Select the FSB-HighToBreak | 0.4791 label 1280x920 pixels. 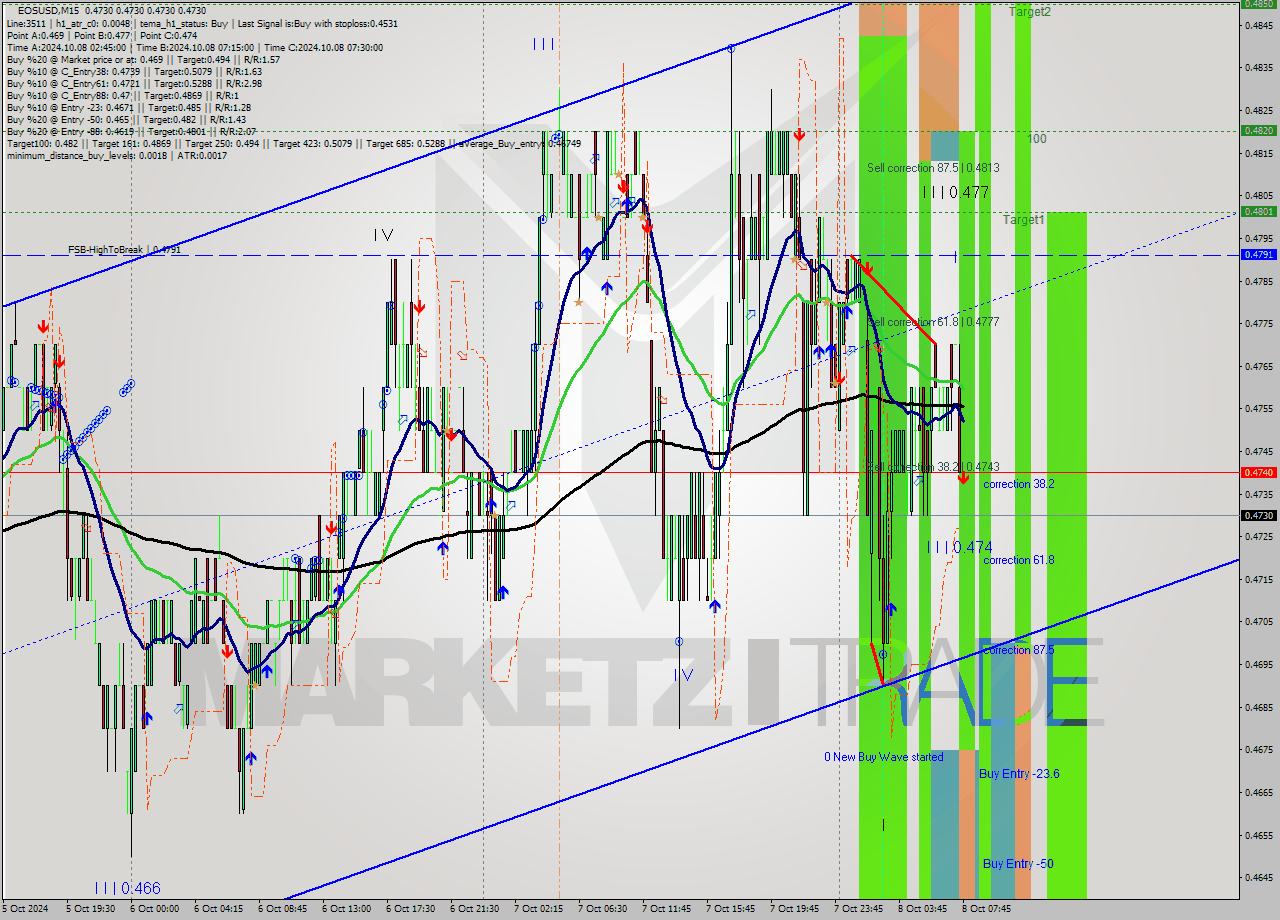124,249
